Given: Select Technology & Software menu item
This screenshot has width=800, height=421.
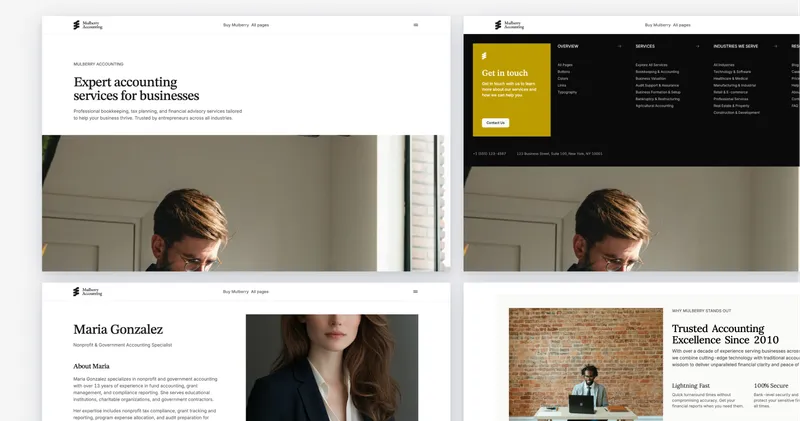Looking at the screenshot, I should coord(732,72).
